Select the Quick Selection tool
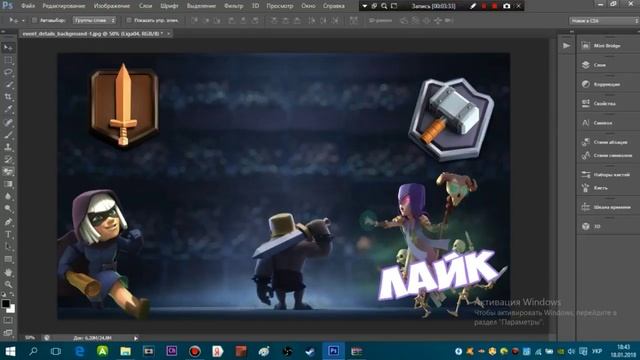 click(x=8, y=85)
